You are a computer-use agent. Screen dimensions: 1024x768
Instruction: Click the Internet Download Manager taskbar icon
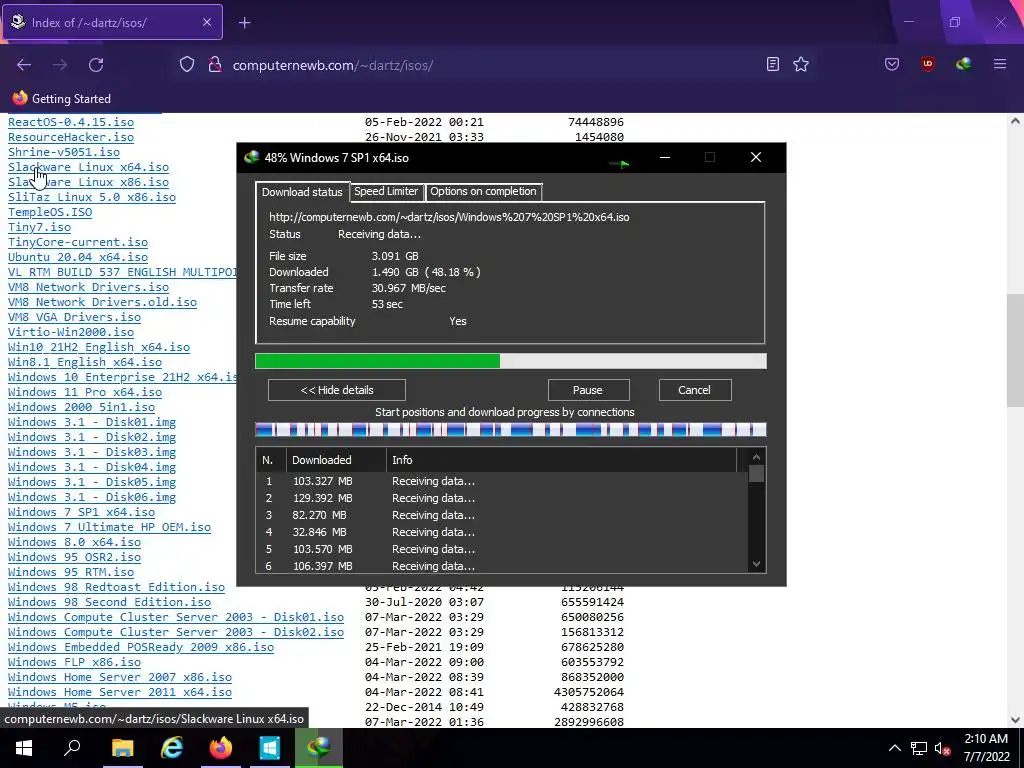[319, 748]
